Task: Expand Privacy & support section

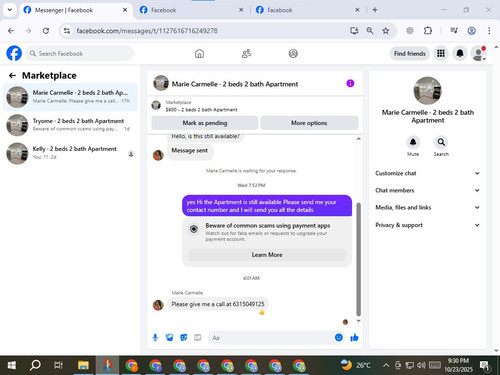Action: coord(428,225)
